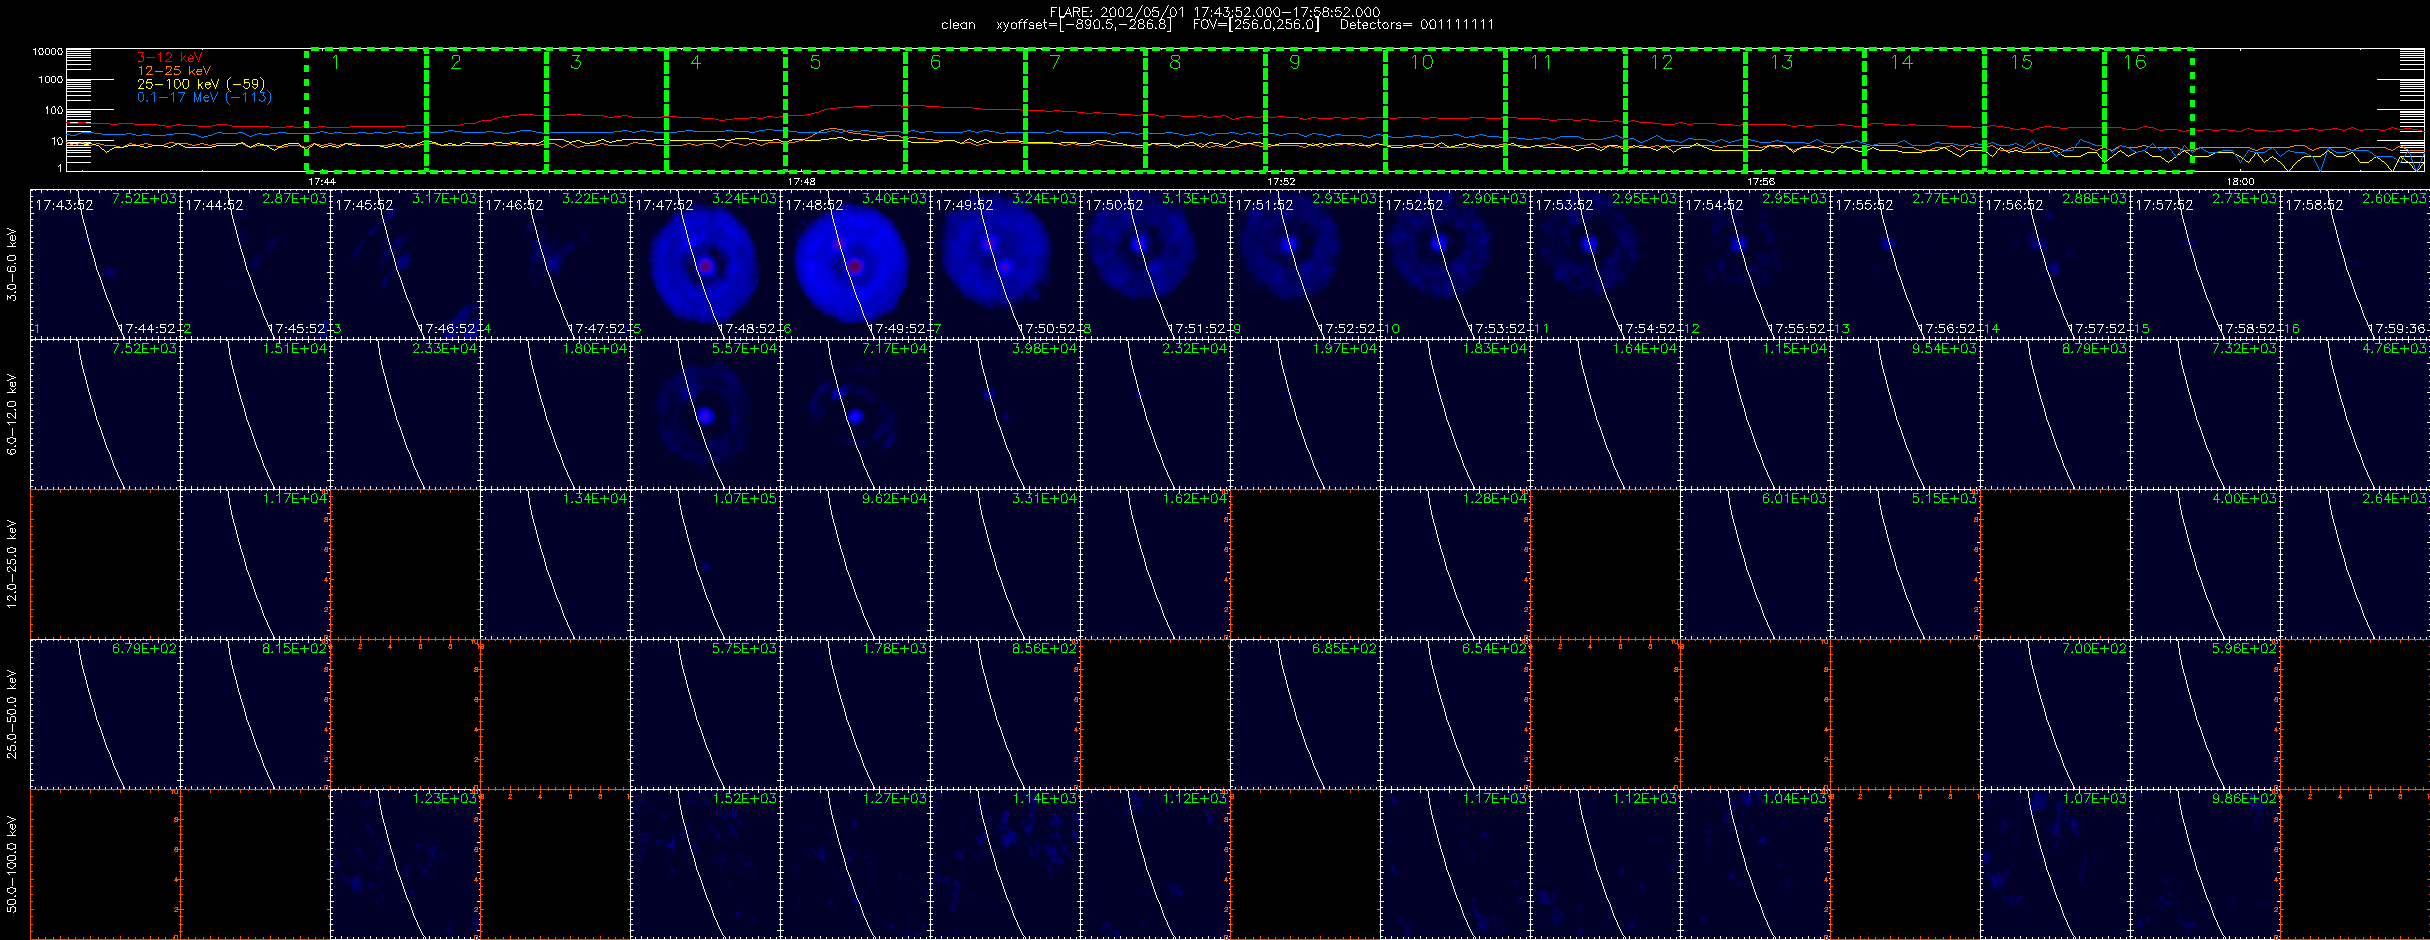The height and width of the screenshot is (940, 2430).
Task: Click the 17:46:52 start time label in panel 4
Action: point(514,205)
